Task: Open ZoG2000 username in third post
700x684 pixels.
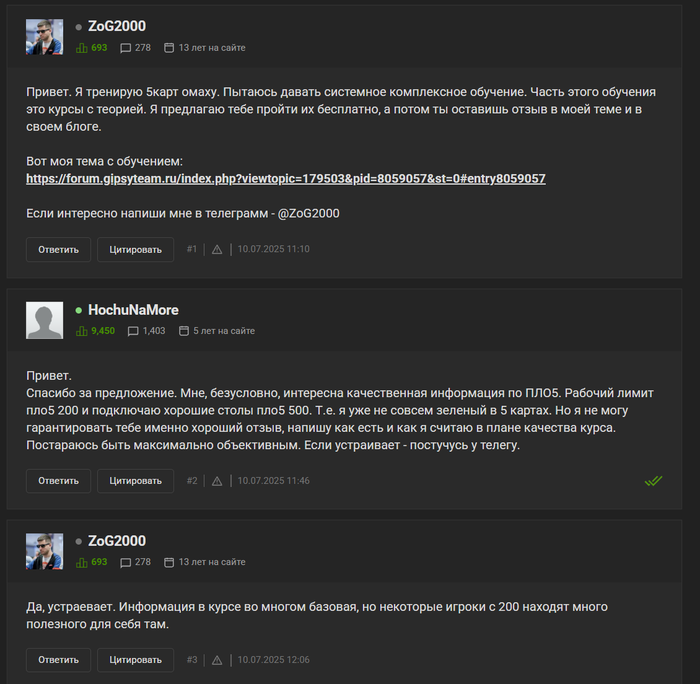Action: click(117, 541)
